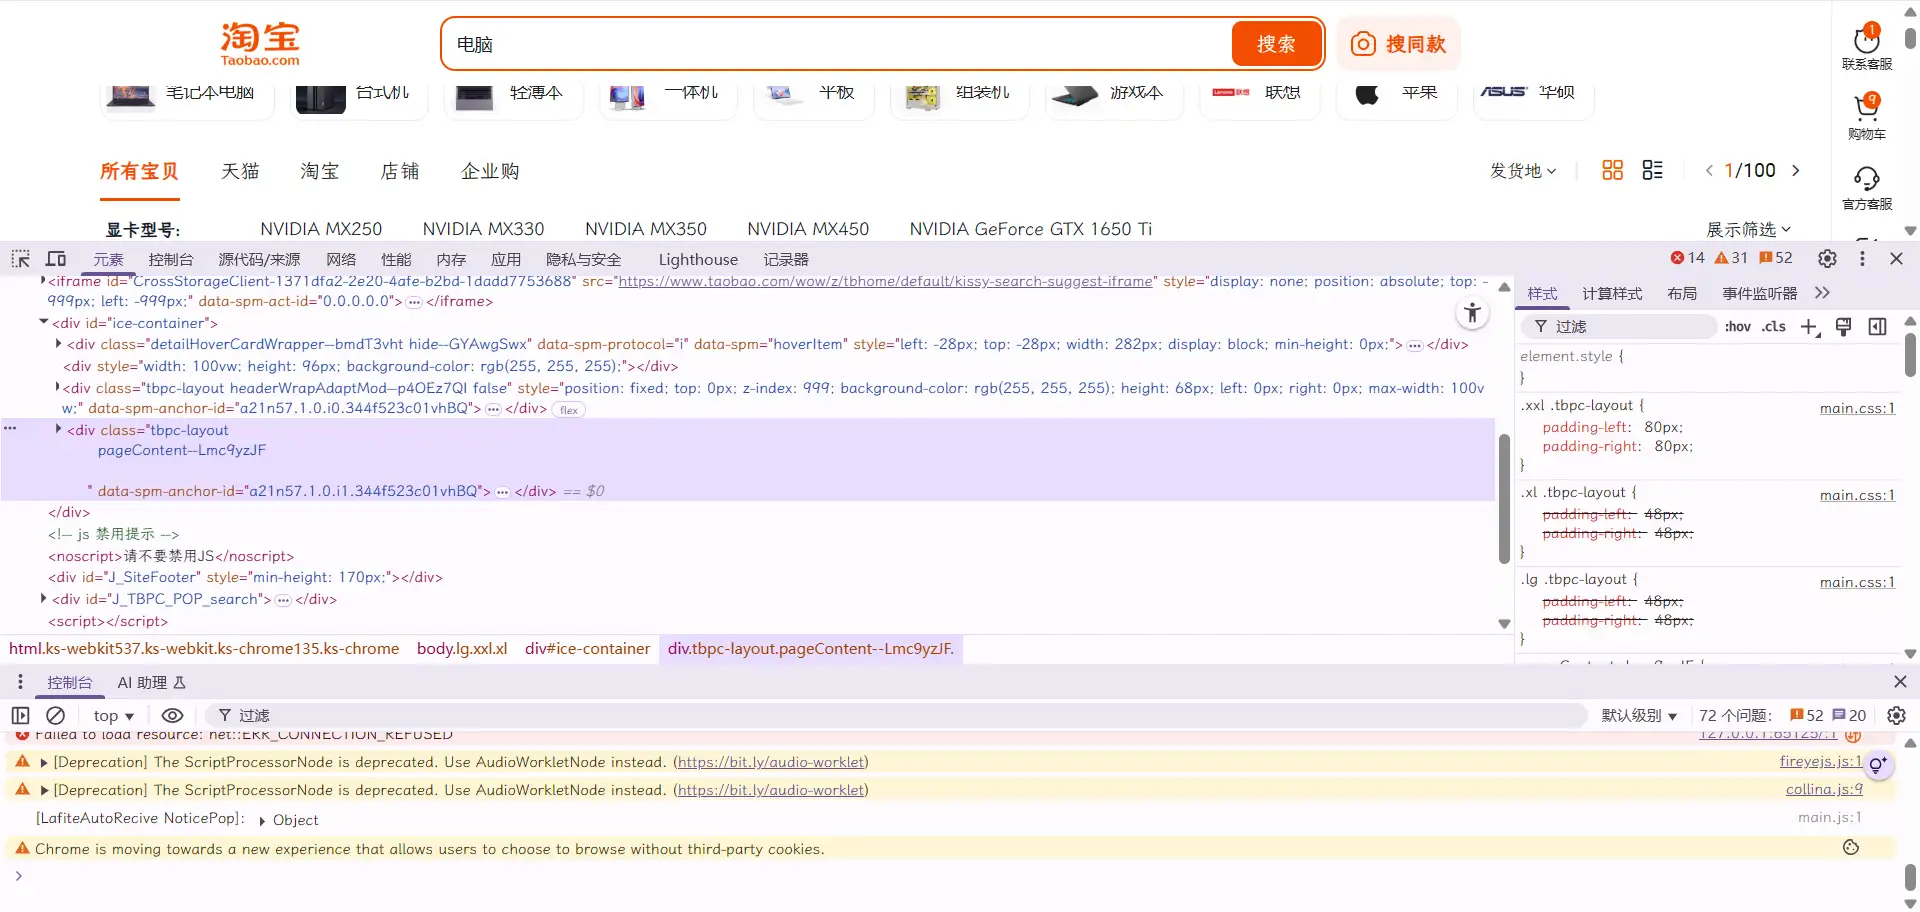Filter by NVIDIA MX250

(321, 229)
